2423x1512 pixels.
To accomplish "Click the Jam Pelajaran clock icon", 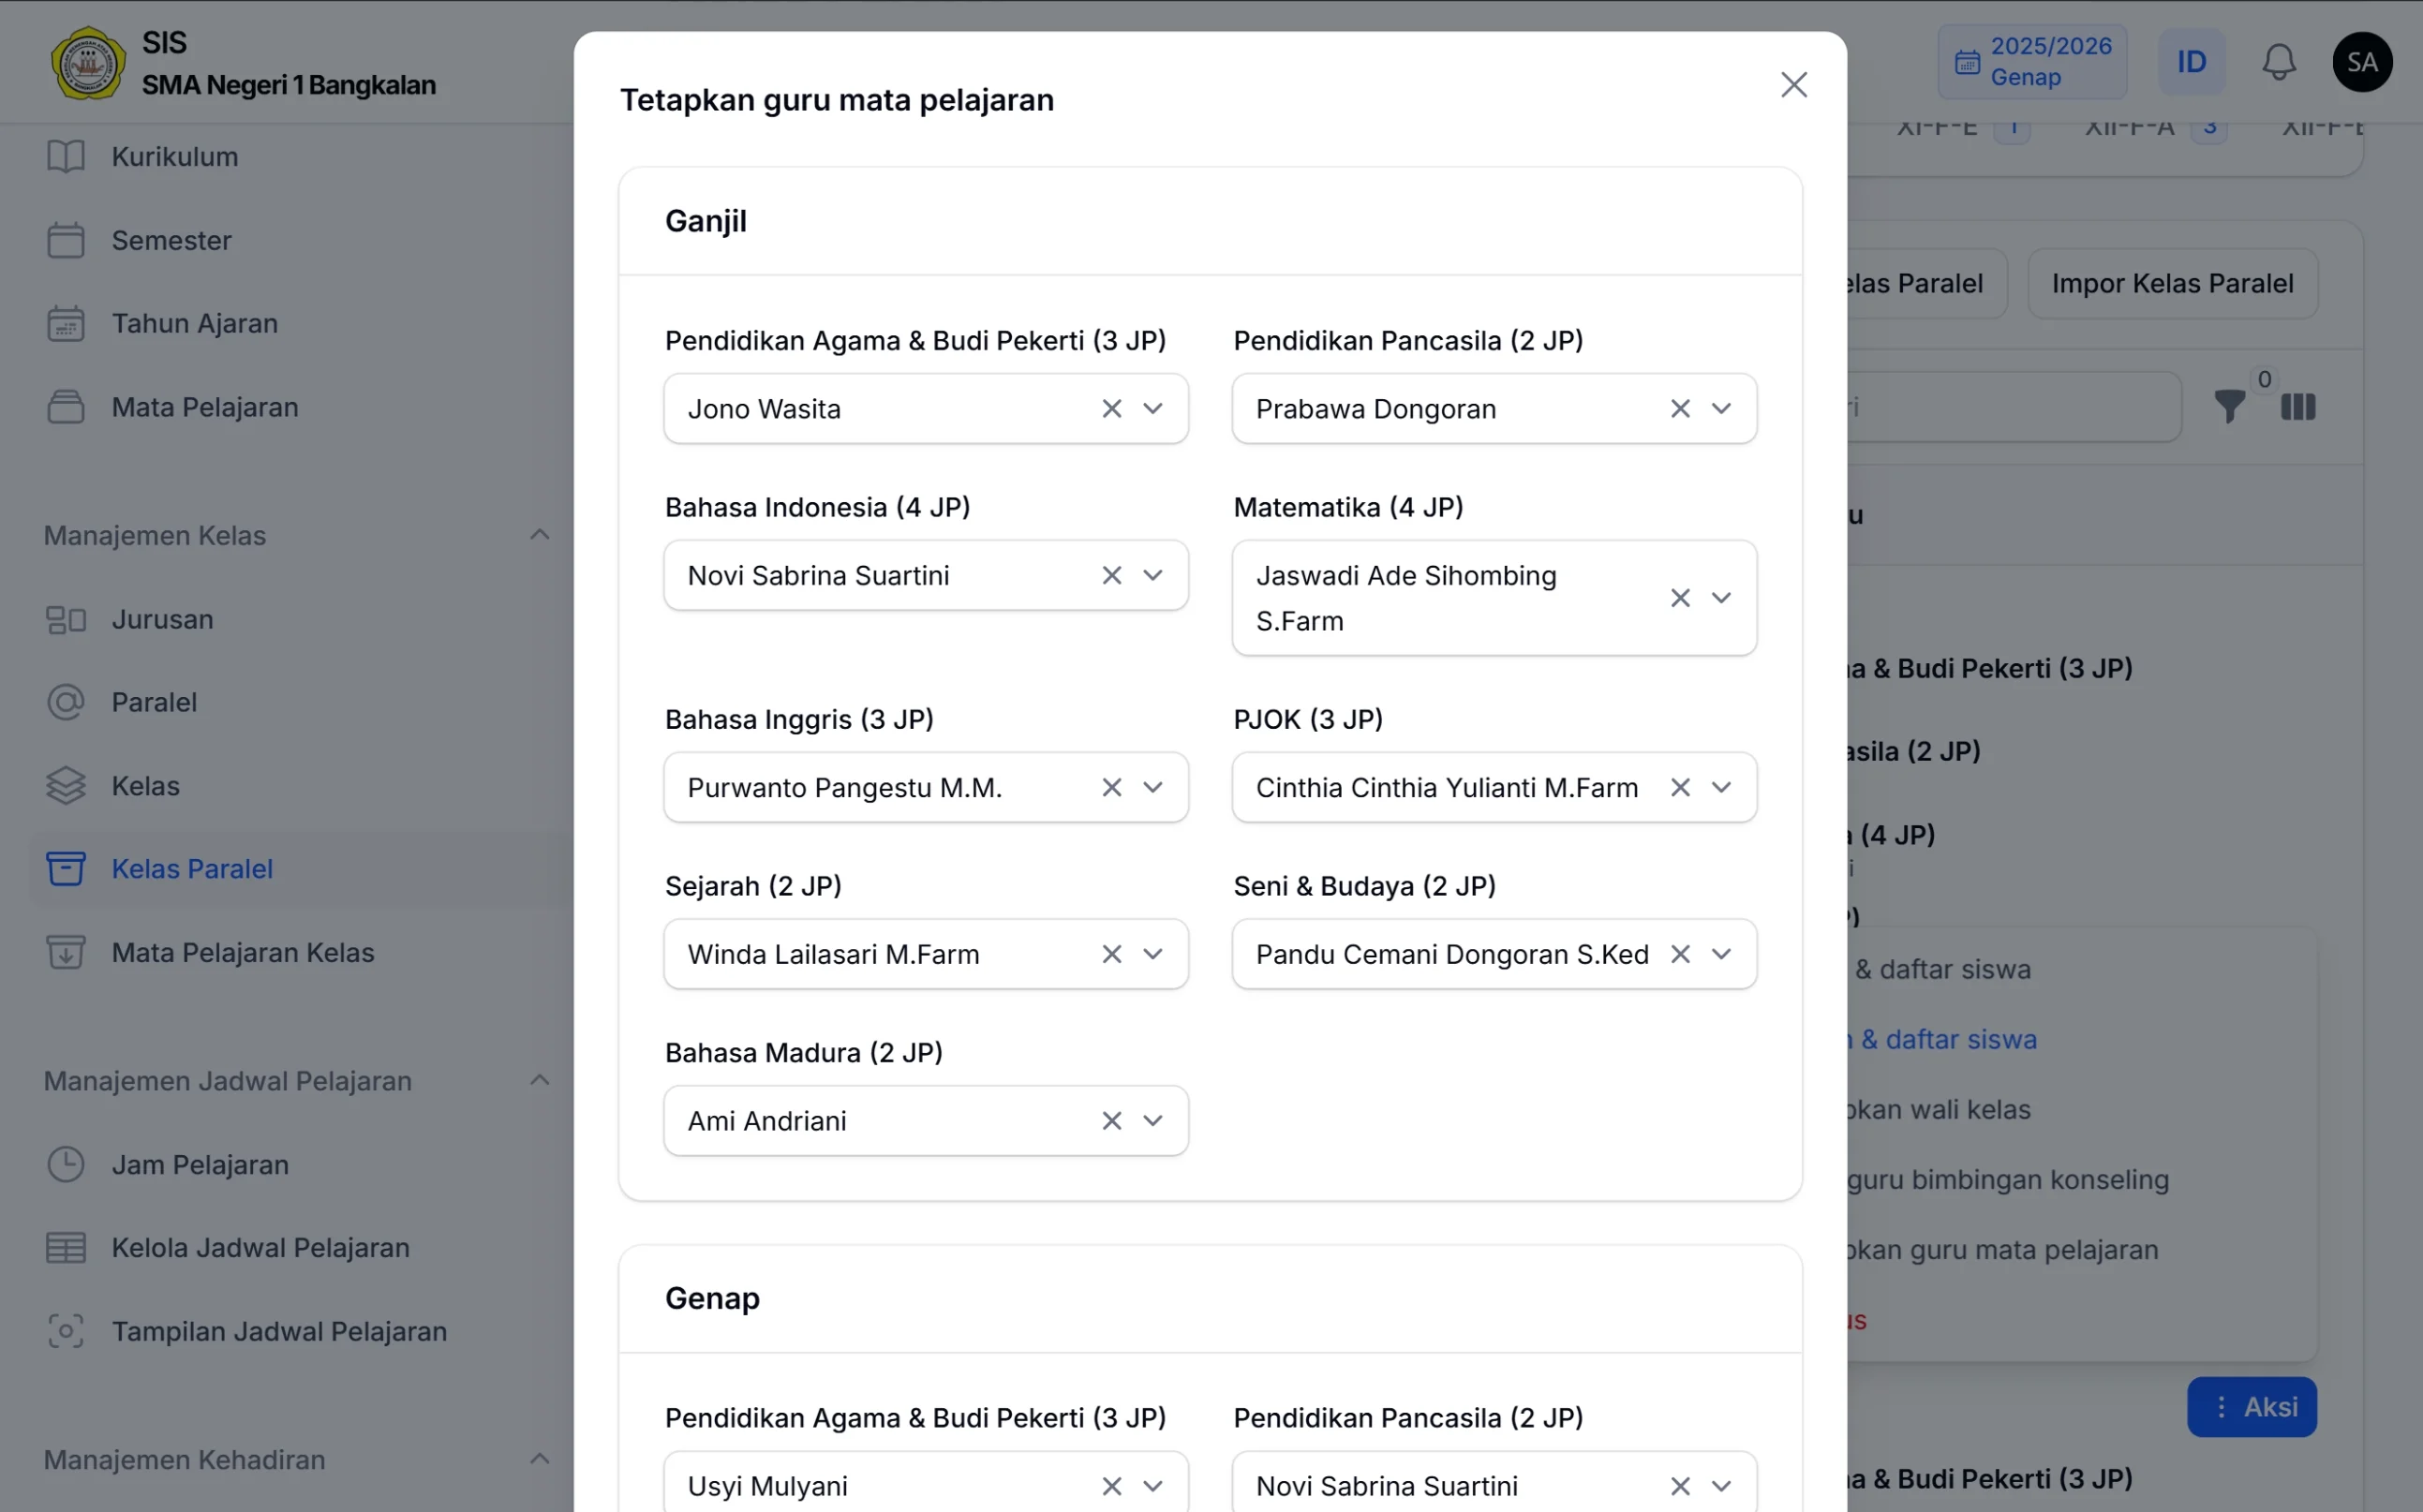I will pyautogui.click(x=66, y=1164).
